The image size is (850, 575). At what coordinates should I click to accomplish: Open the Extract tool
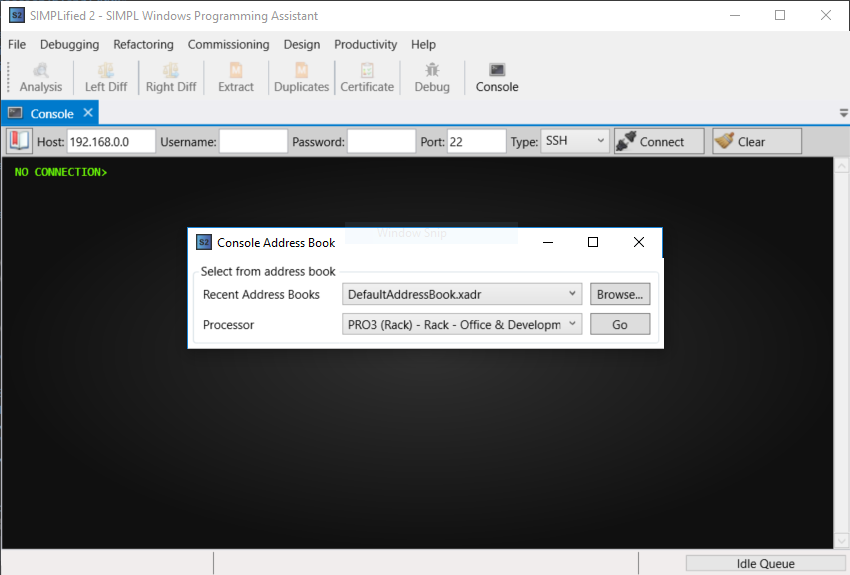point(236,78)
